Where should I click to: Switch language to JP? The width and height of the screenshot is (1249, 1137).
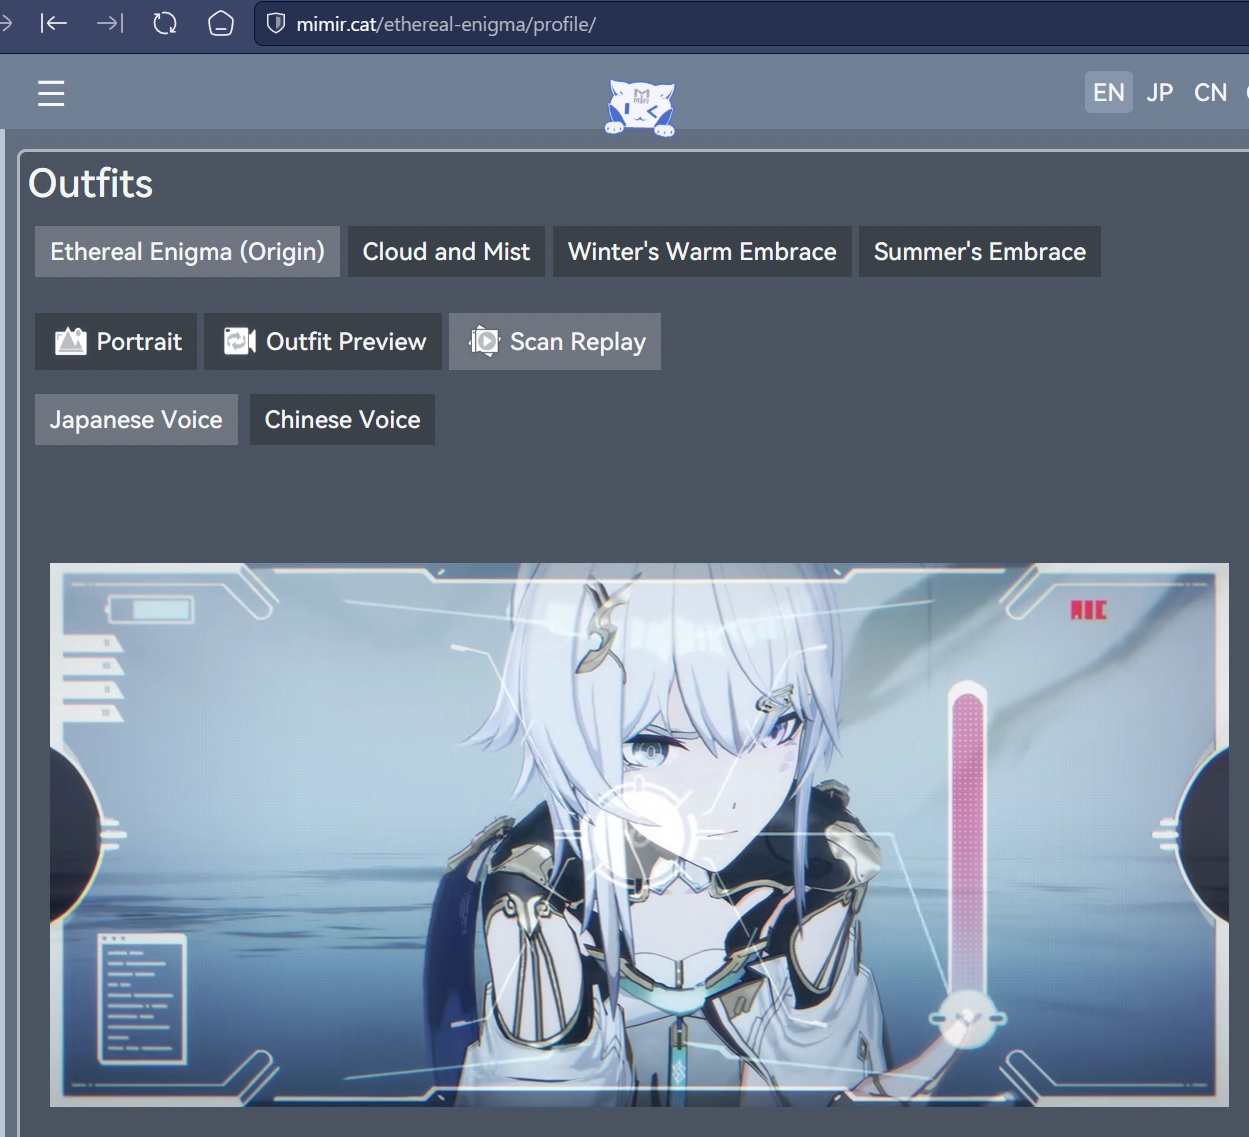[x=1160, y=92]
